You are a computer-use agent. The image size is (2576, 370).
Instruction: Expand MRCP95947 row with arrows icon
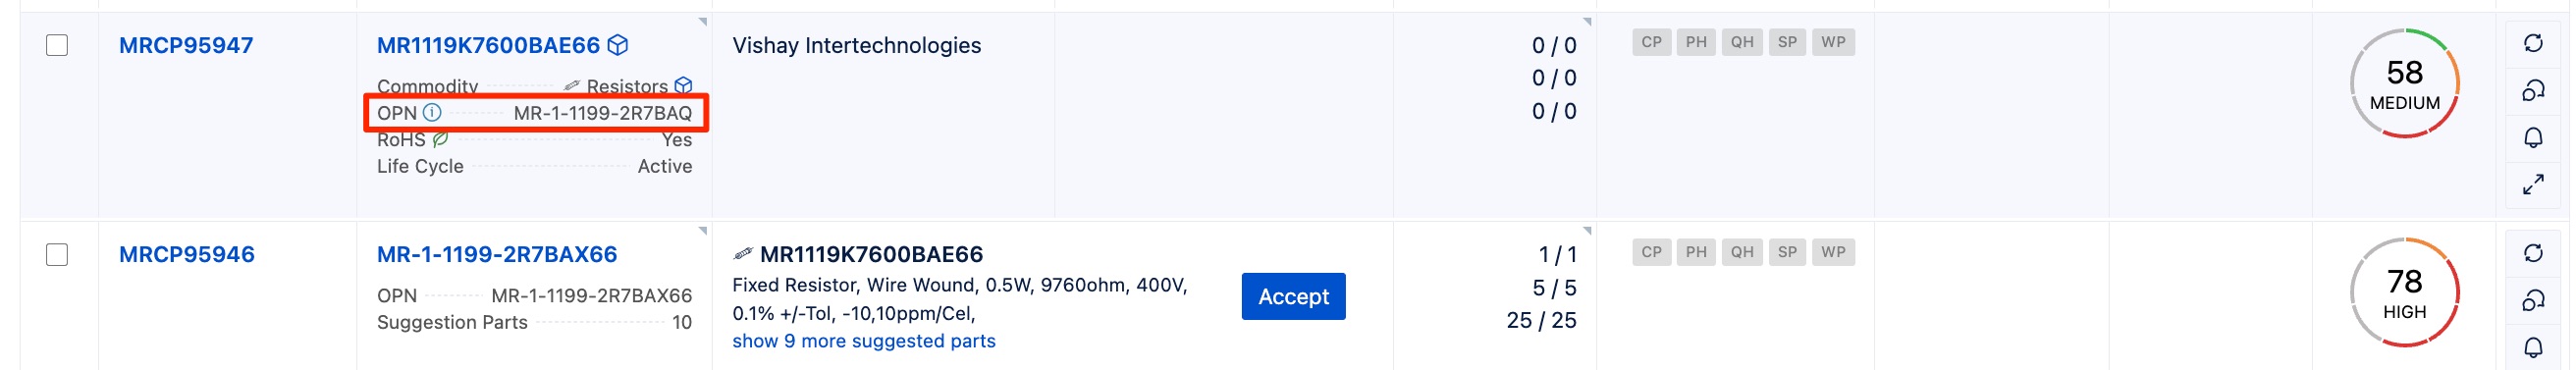(2532, 185)
